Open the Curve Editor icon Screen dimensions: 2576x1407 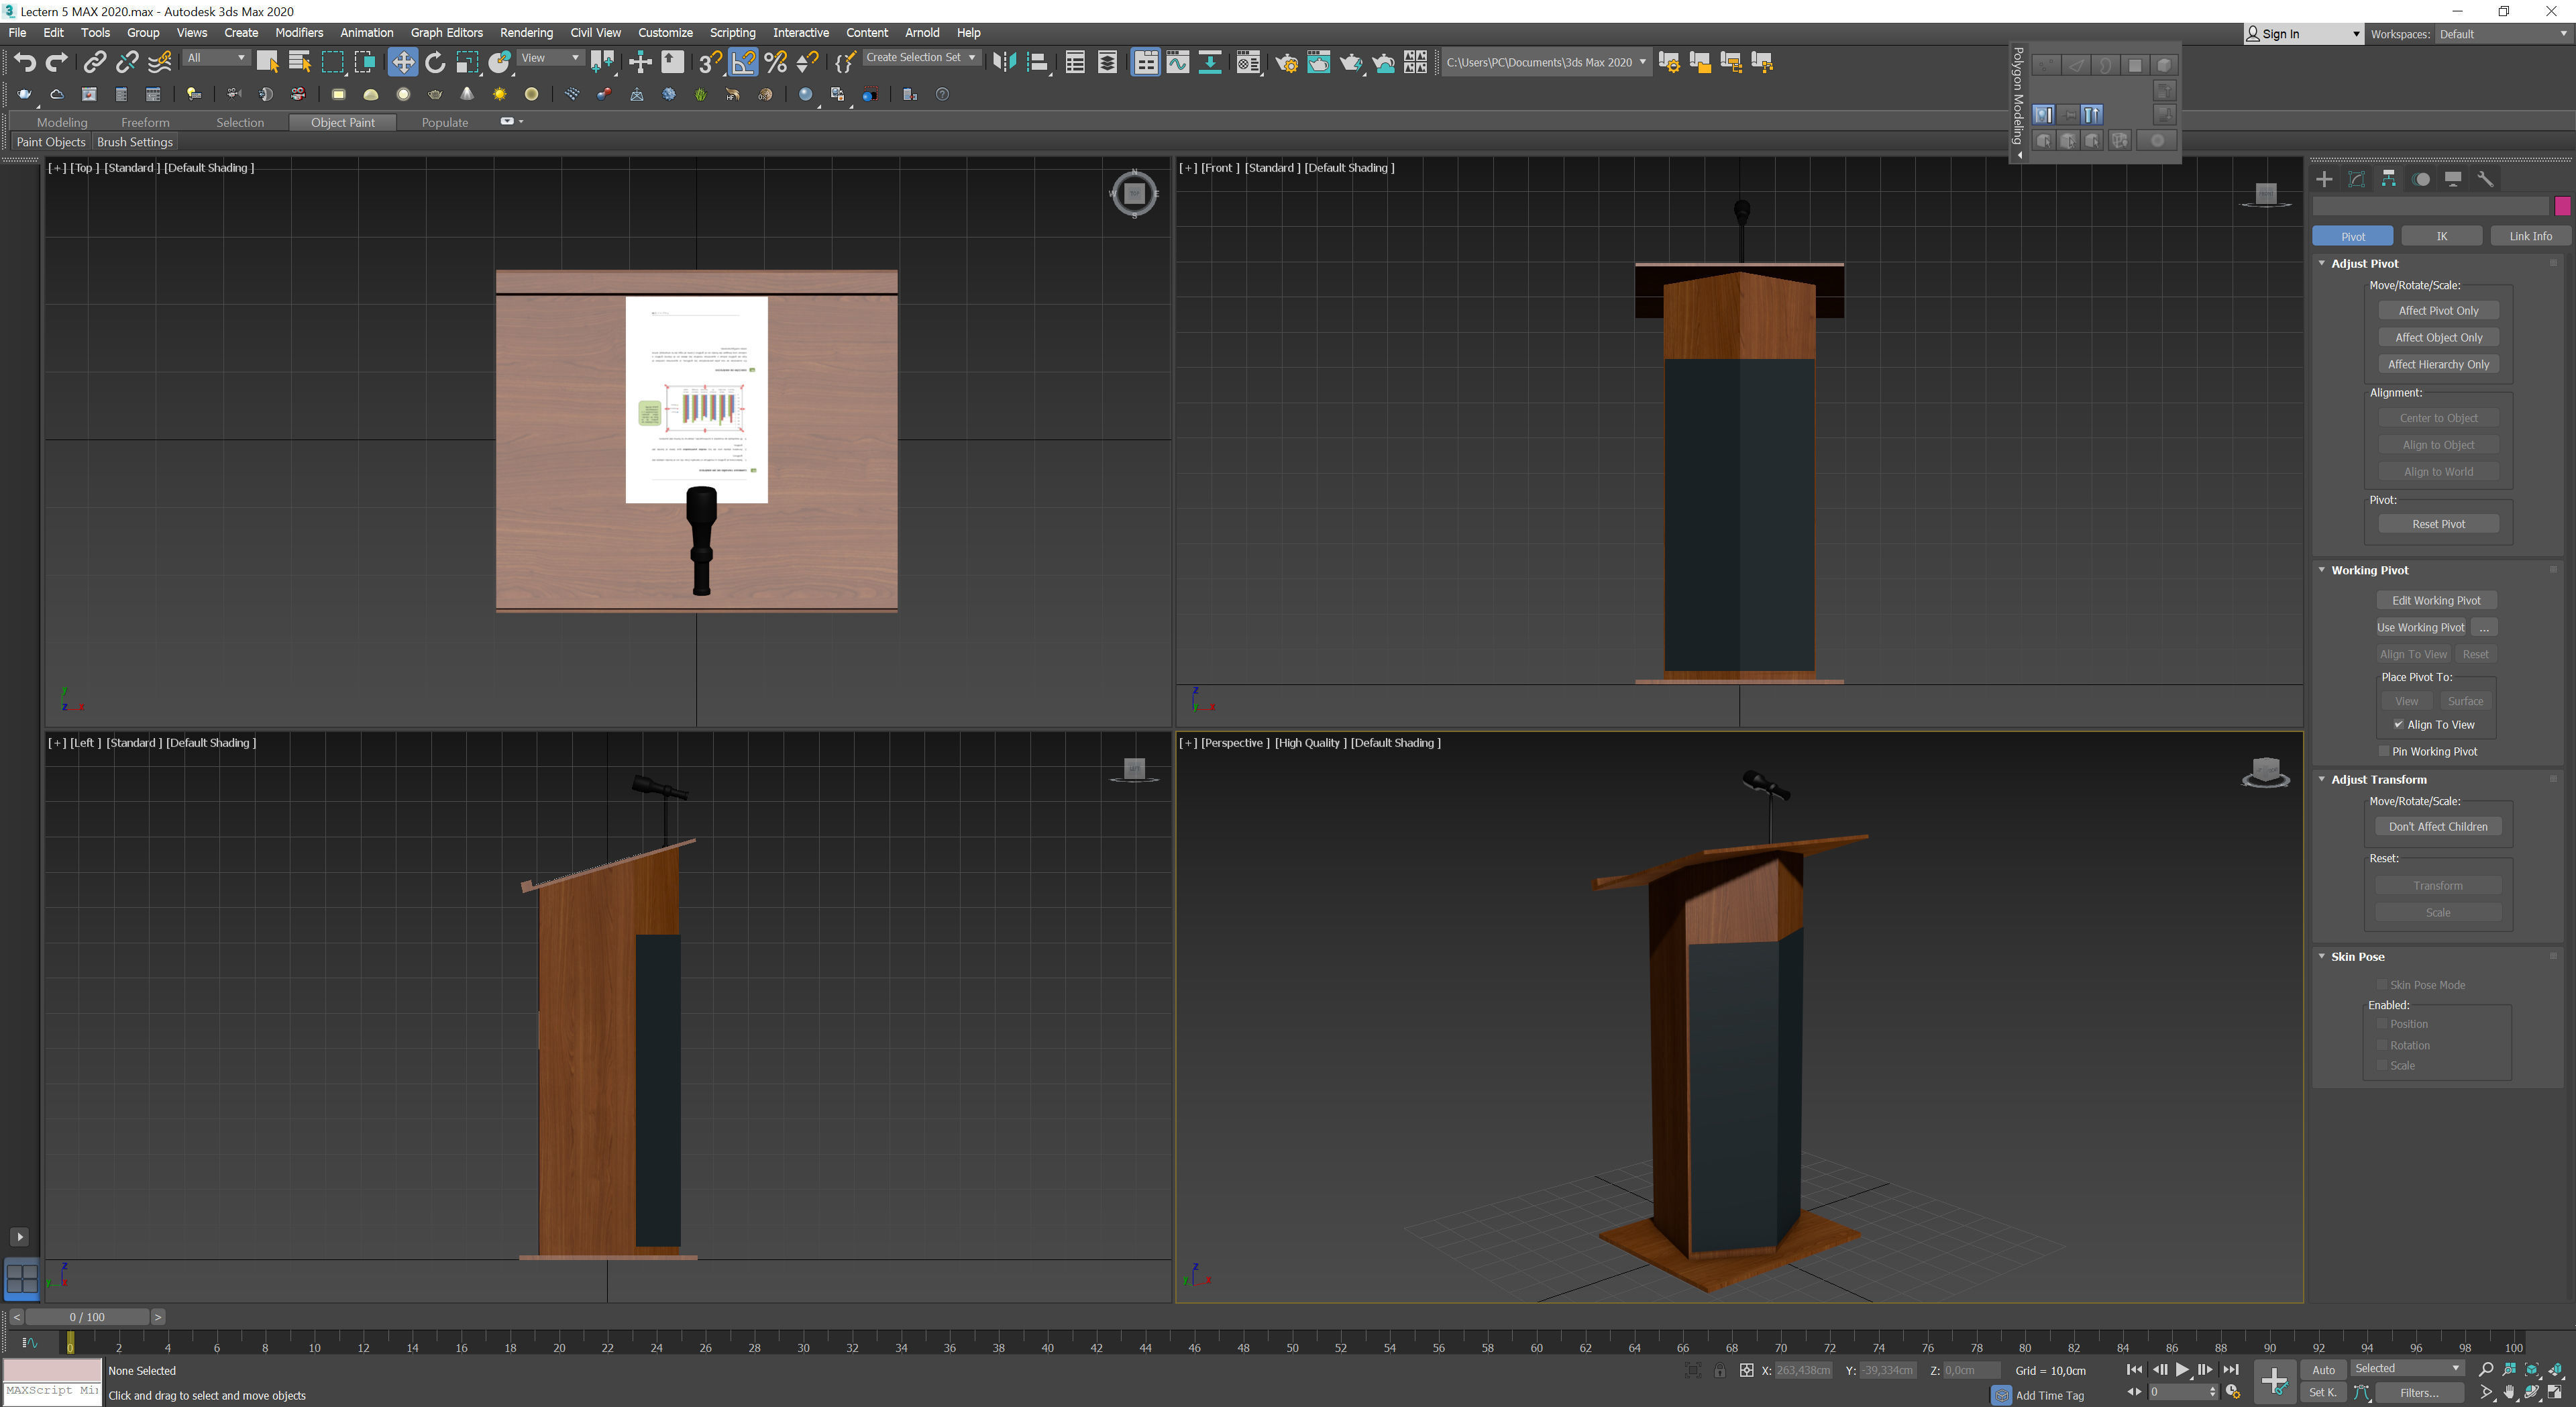pos(1178,62)
